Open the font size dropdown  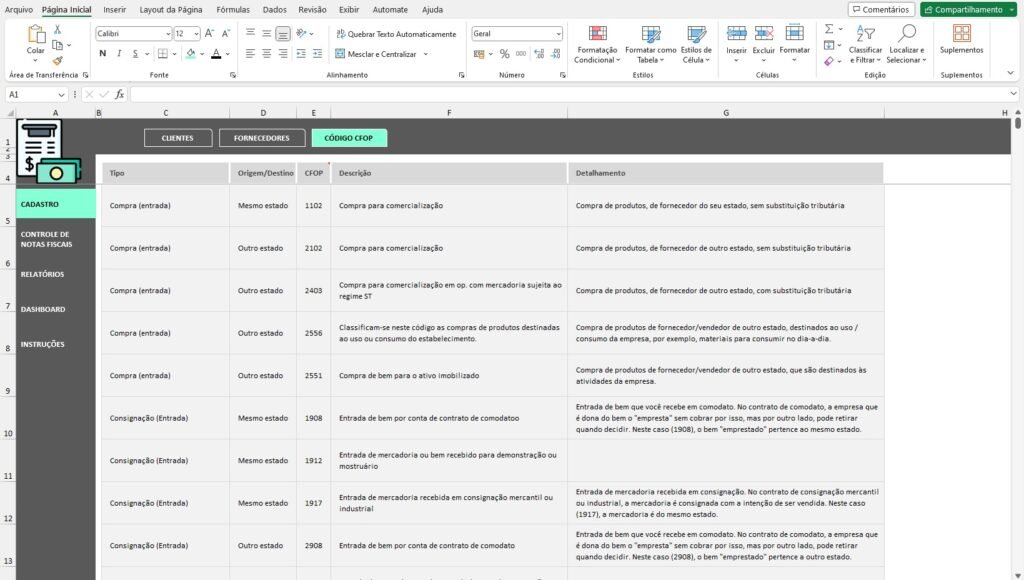point(194,33)
